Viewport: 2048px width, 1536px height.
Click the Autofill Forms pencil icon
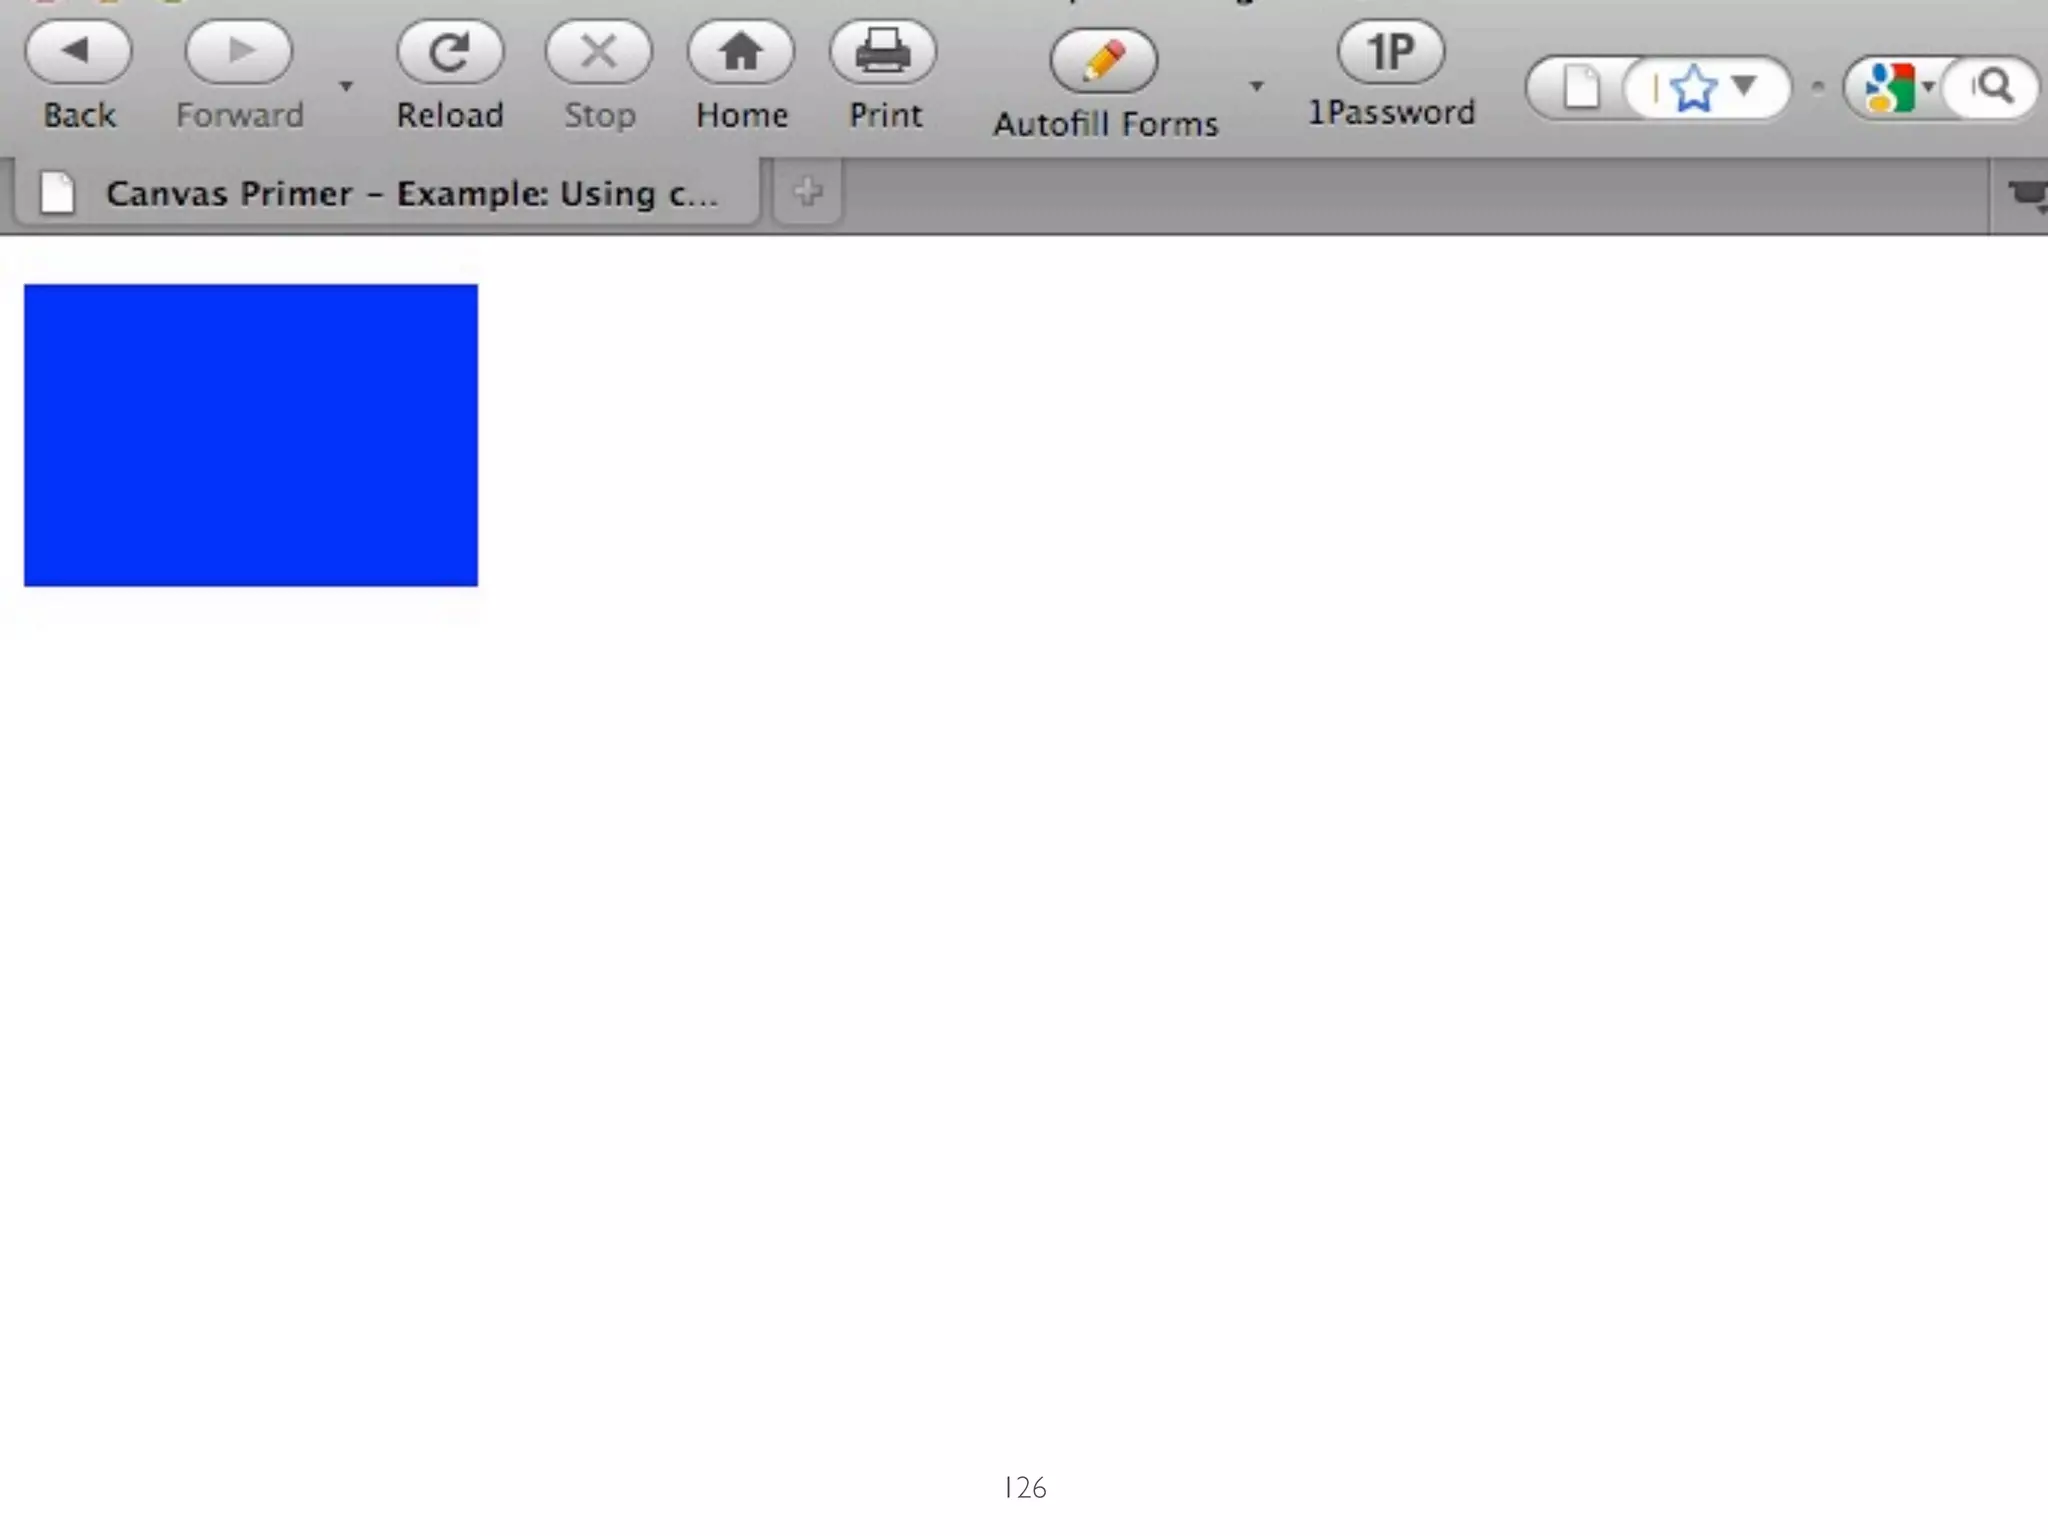coord(1104,62)
